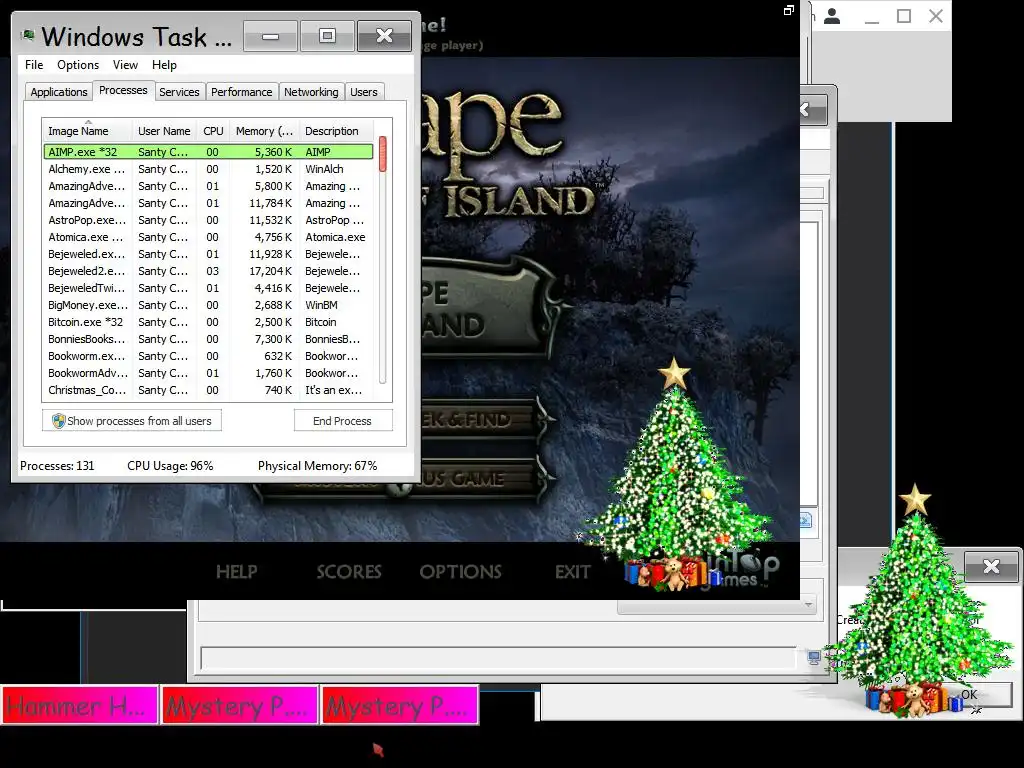Switch to the Networking tab
Viewport: 1024px width, 768px height.
(311, 92)
